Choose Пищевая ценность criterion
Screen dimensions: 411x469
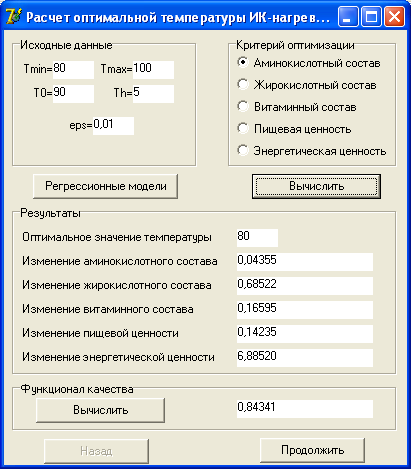pyautogui.click(x=294, y=129)
